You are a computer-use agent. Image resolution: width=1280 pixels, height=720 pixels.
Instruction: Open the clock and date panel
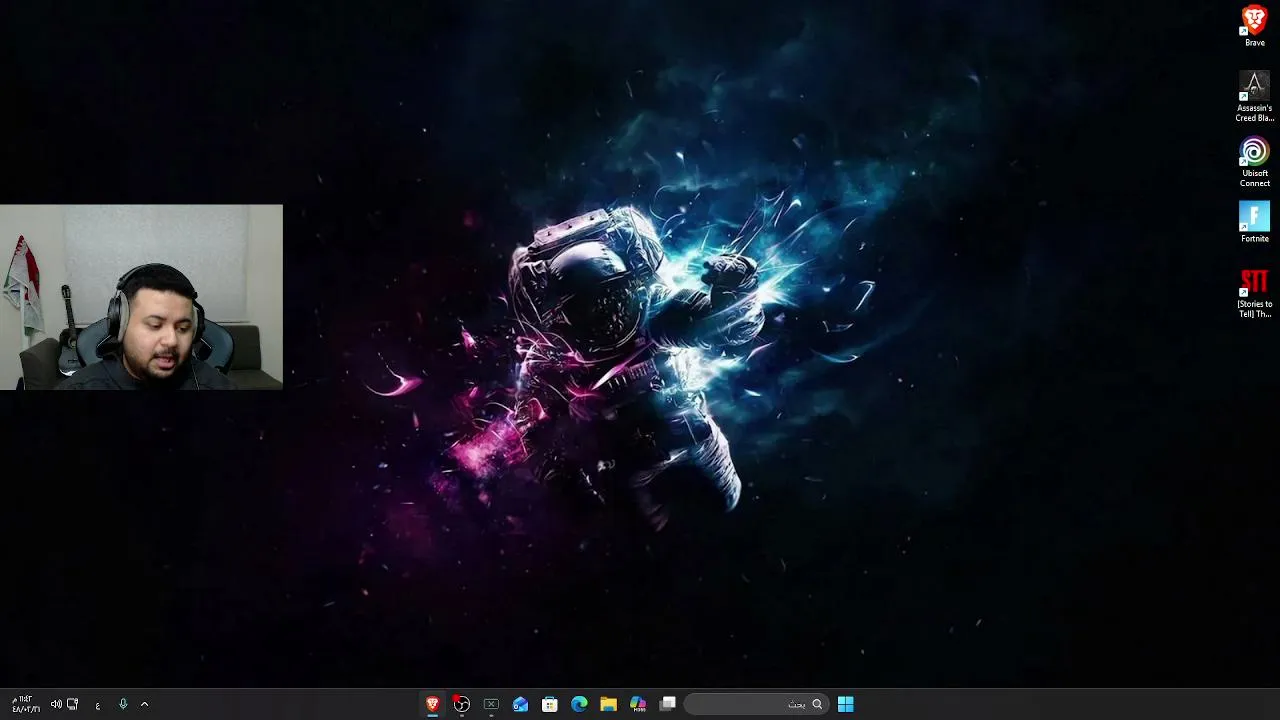click(x=26, y=704)
